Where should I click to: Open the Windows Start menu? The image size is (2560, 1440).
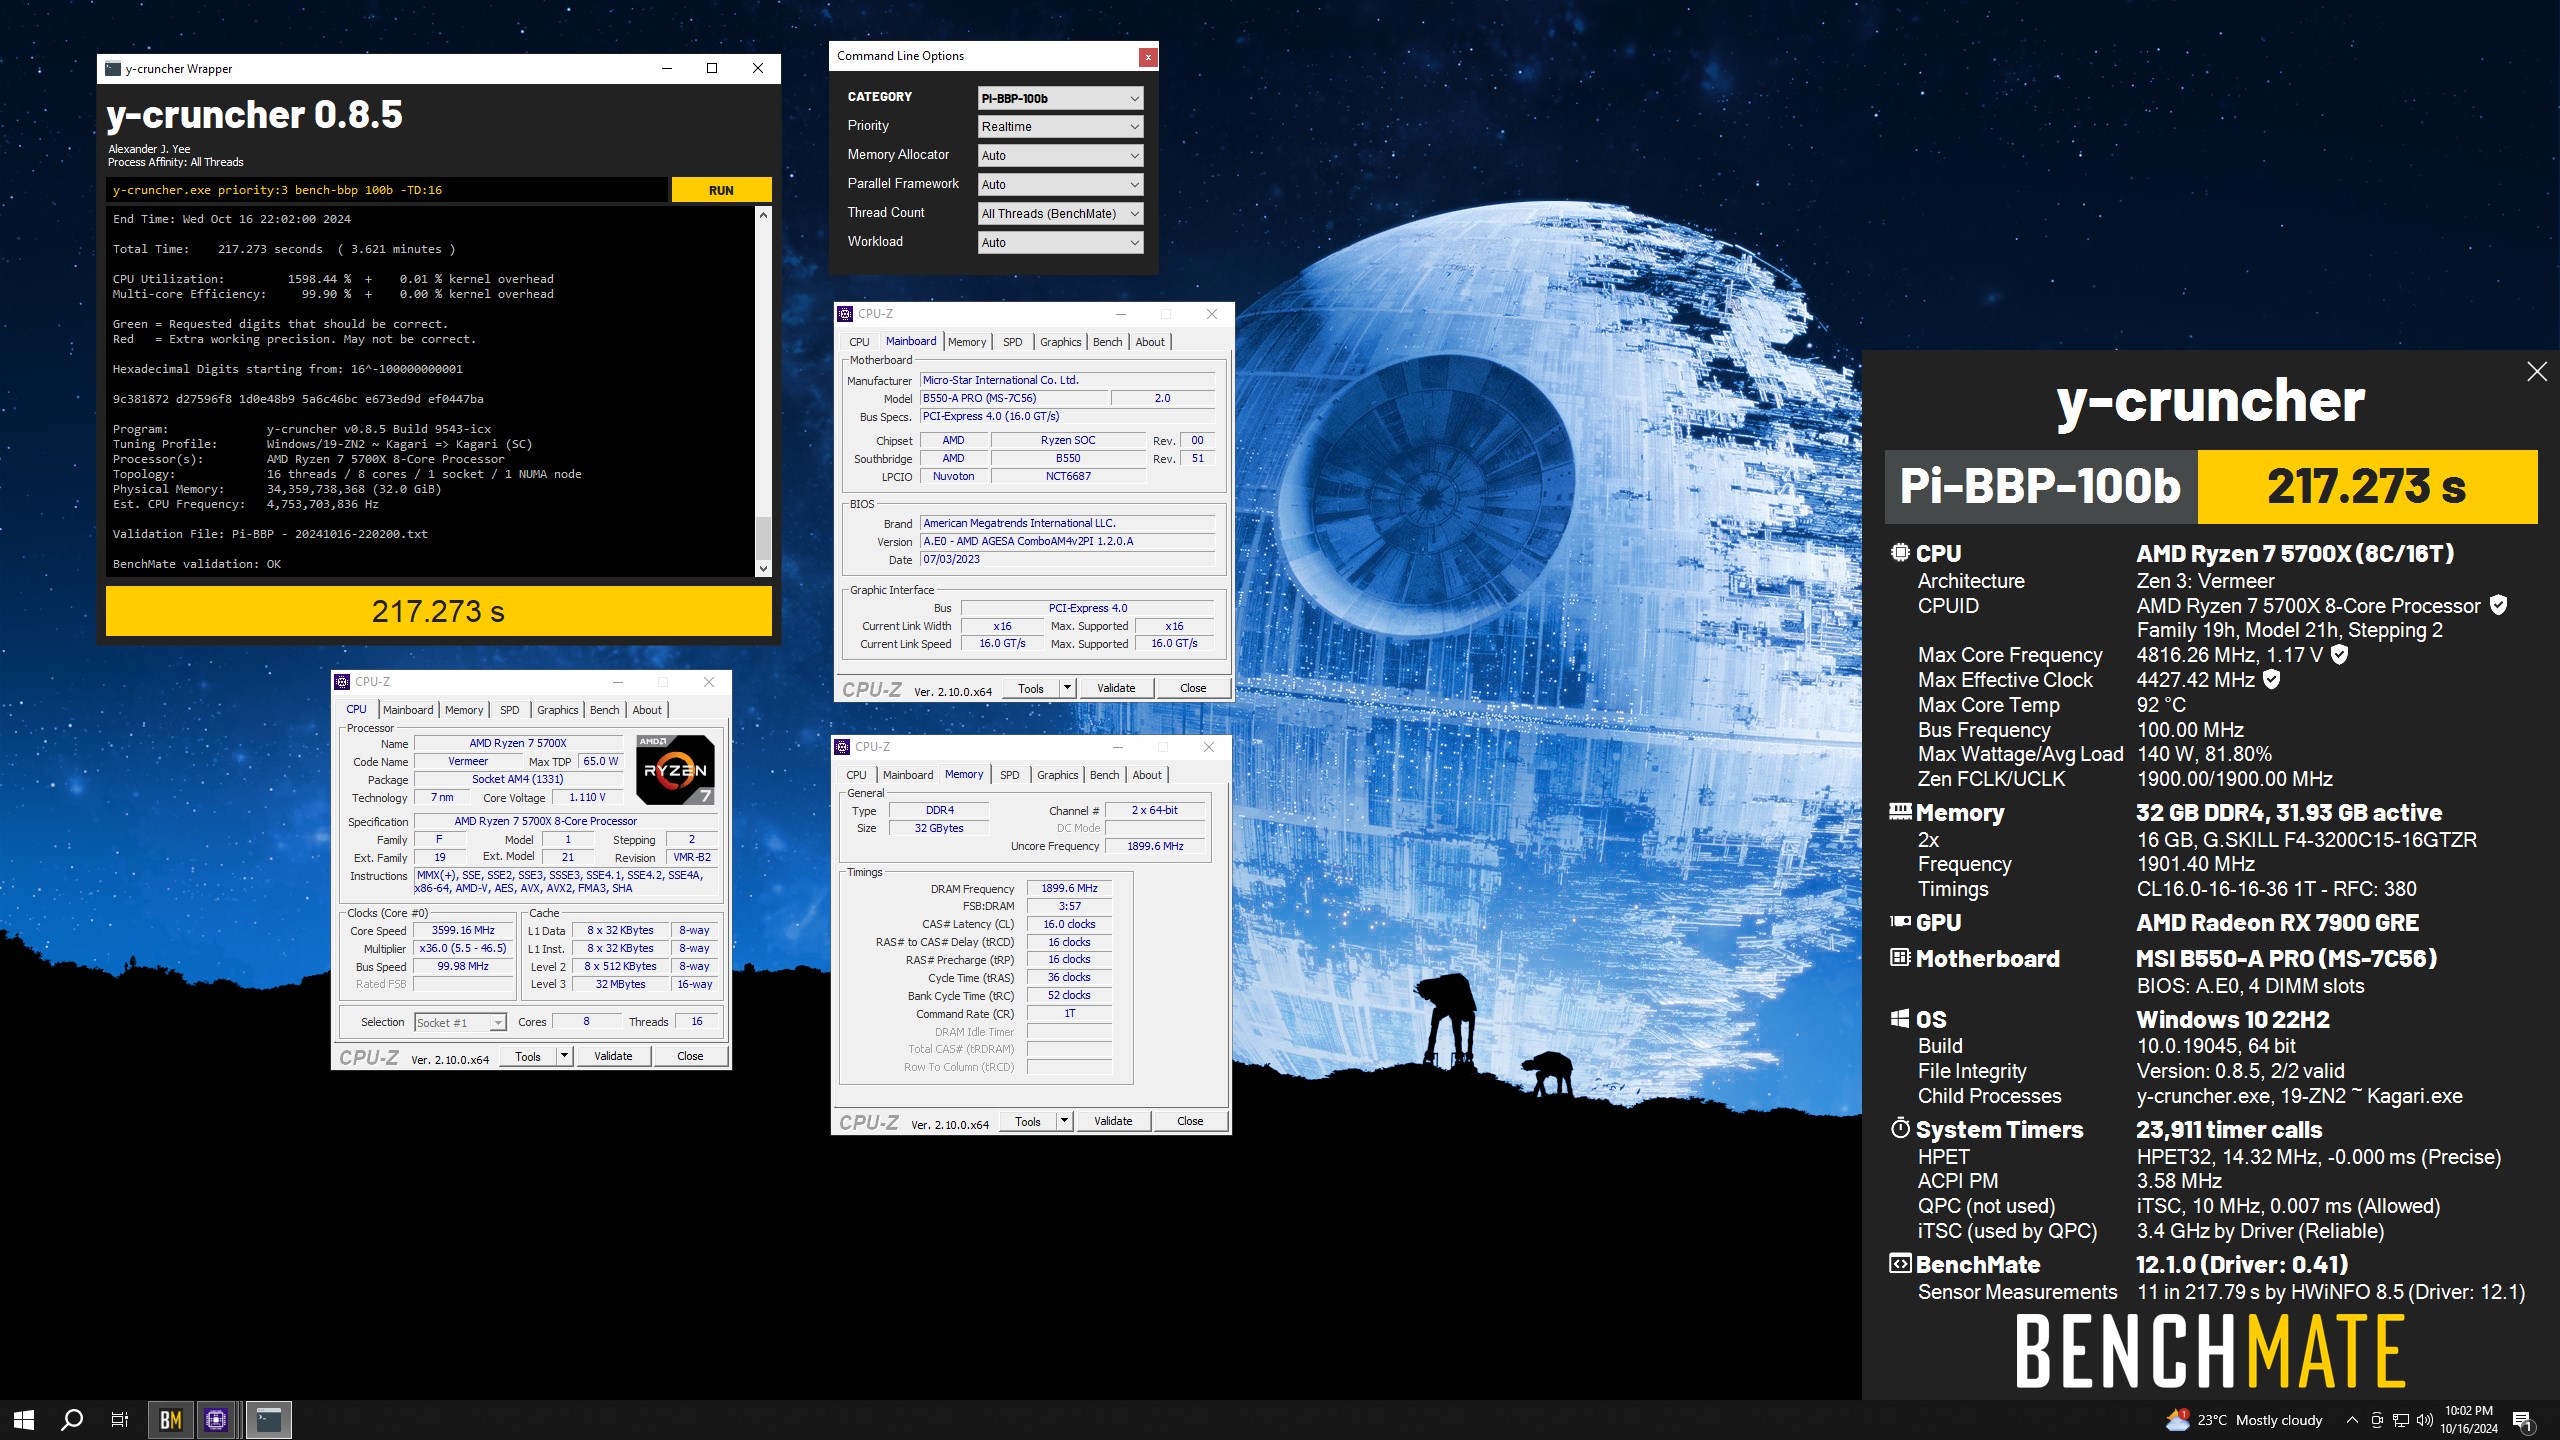(24, 1420)
